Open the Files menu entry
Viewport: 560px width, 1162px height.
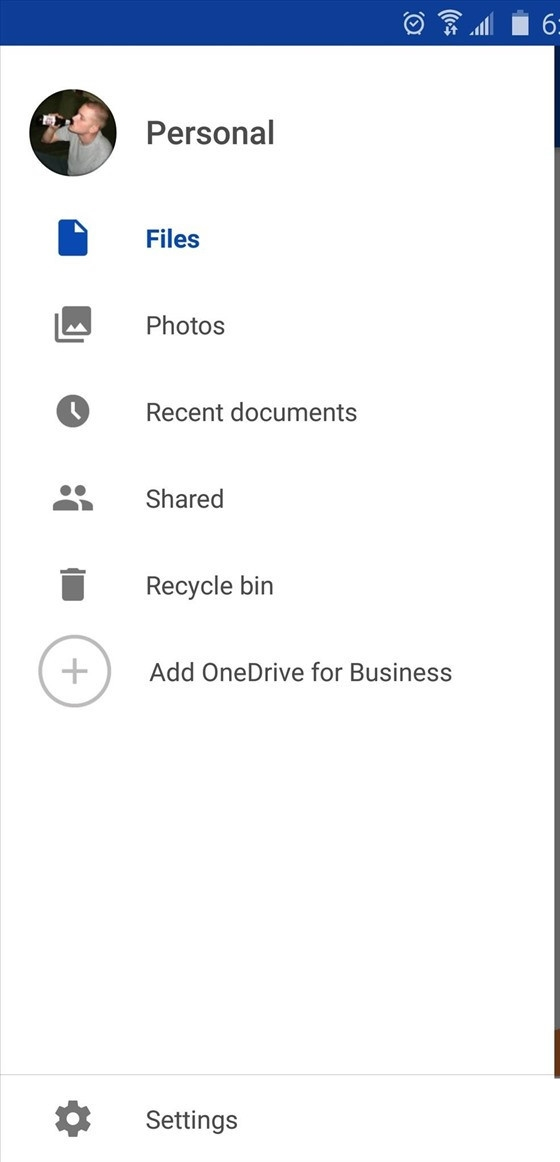point(173,239)
